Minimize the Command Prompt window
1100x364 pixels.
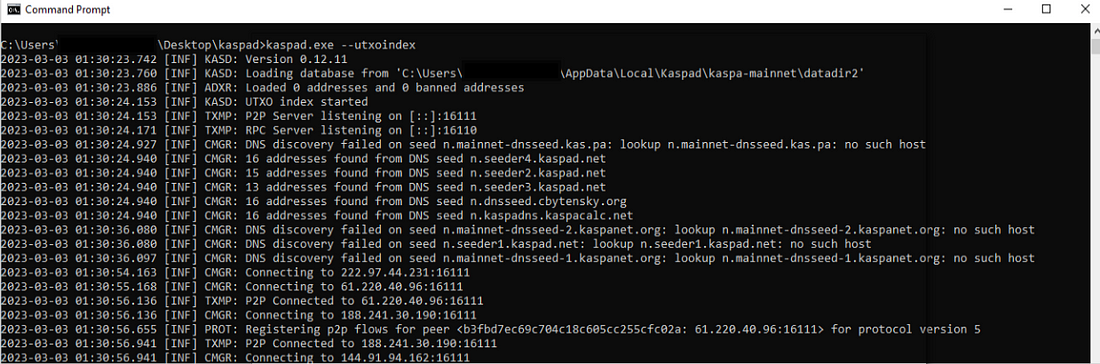[1007, 10]
